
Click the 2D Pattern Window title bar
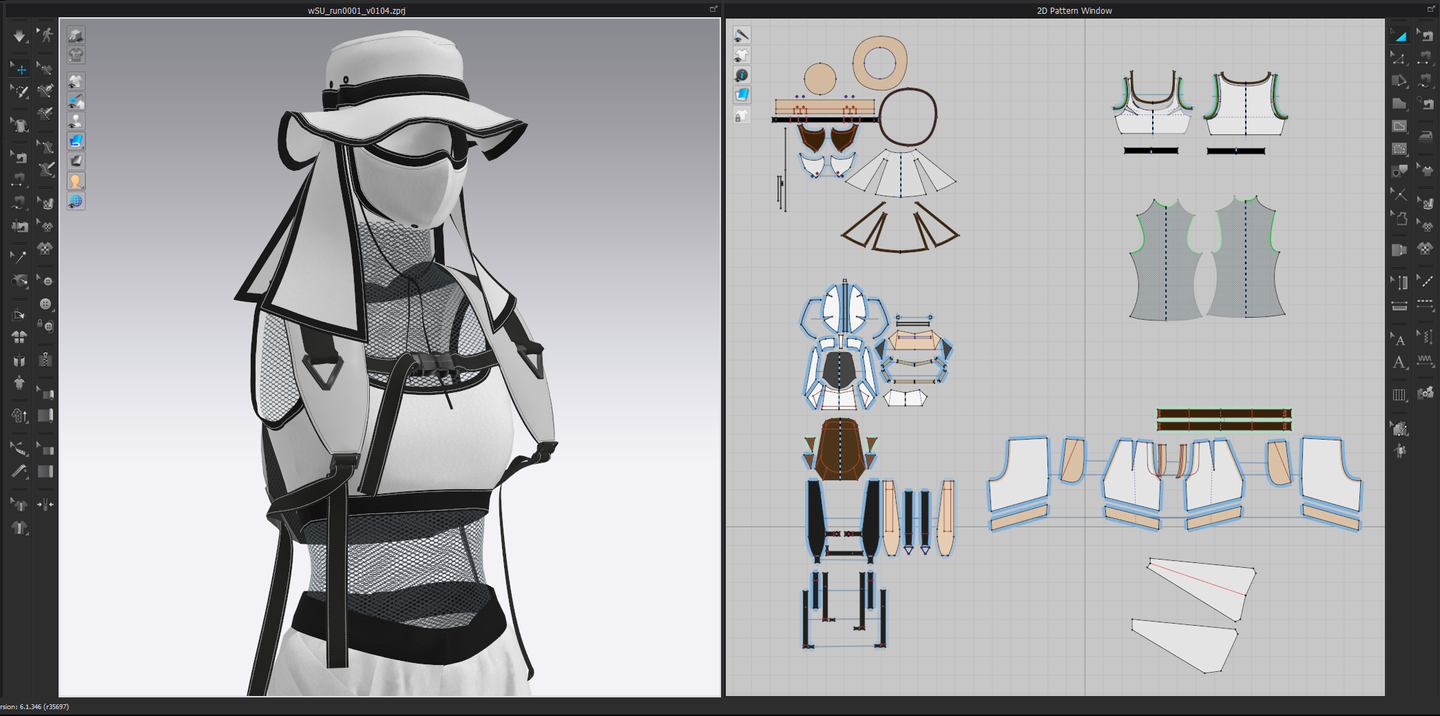point(1074,10)
